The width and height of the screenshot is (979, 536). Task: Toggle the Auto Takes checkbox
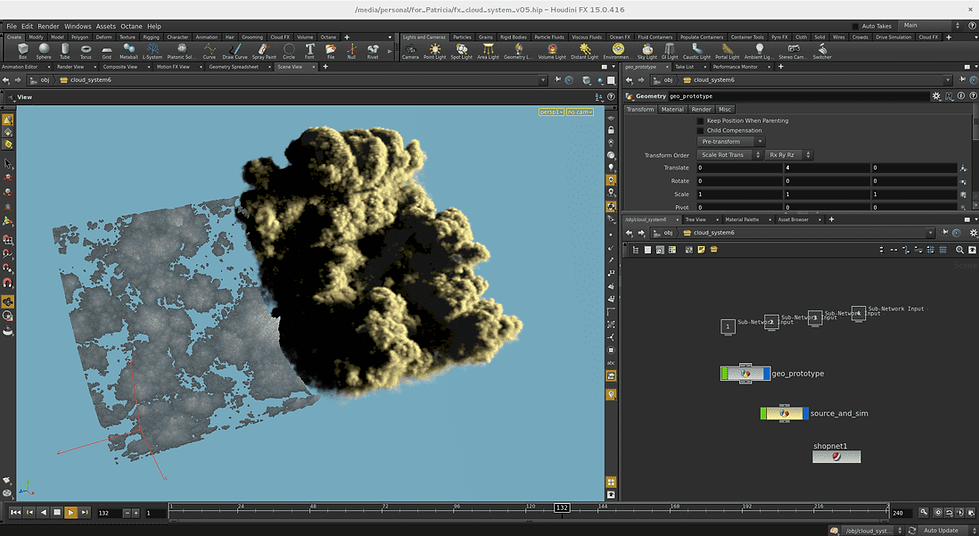coord(855,26)
